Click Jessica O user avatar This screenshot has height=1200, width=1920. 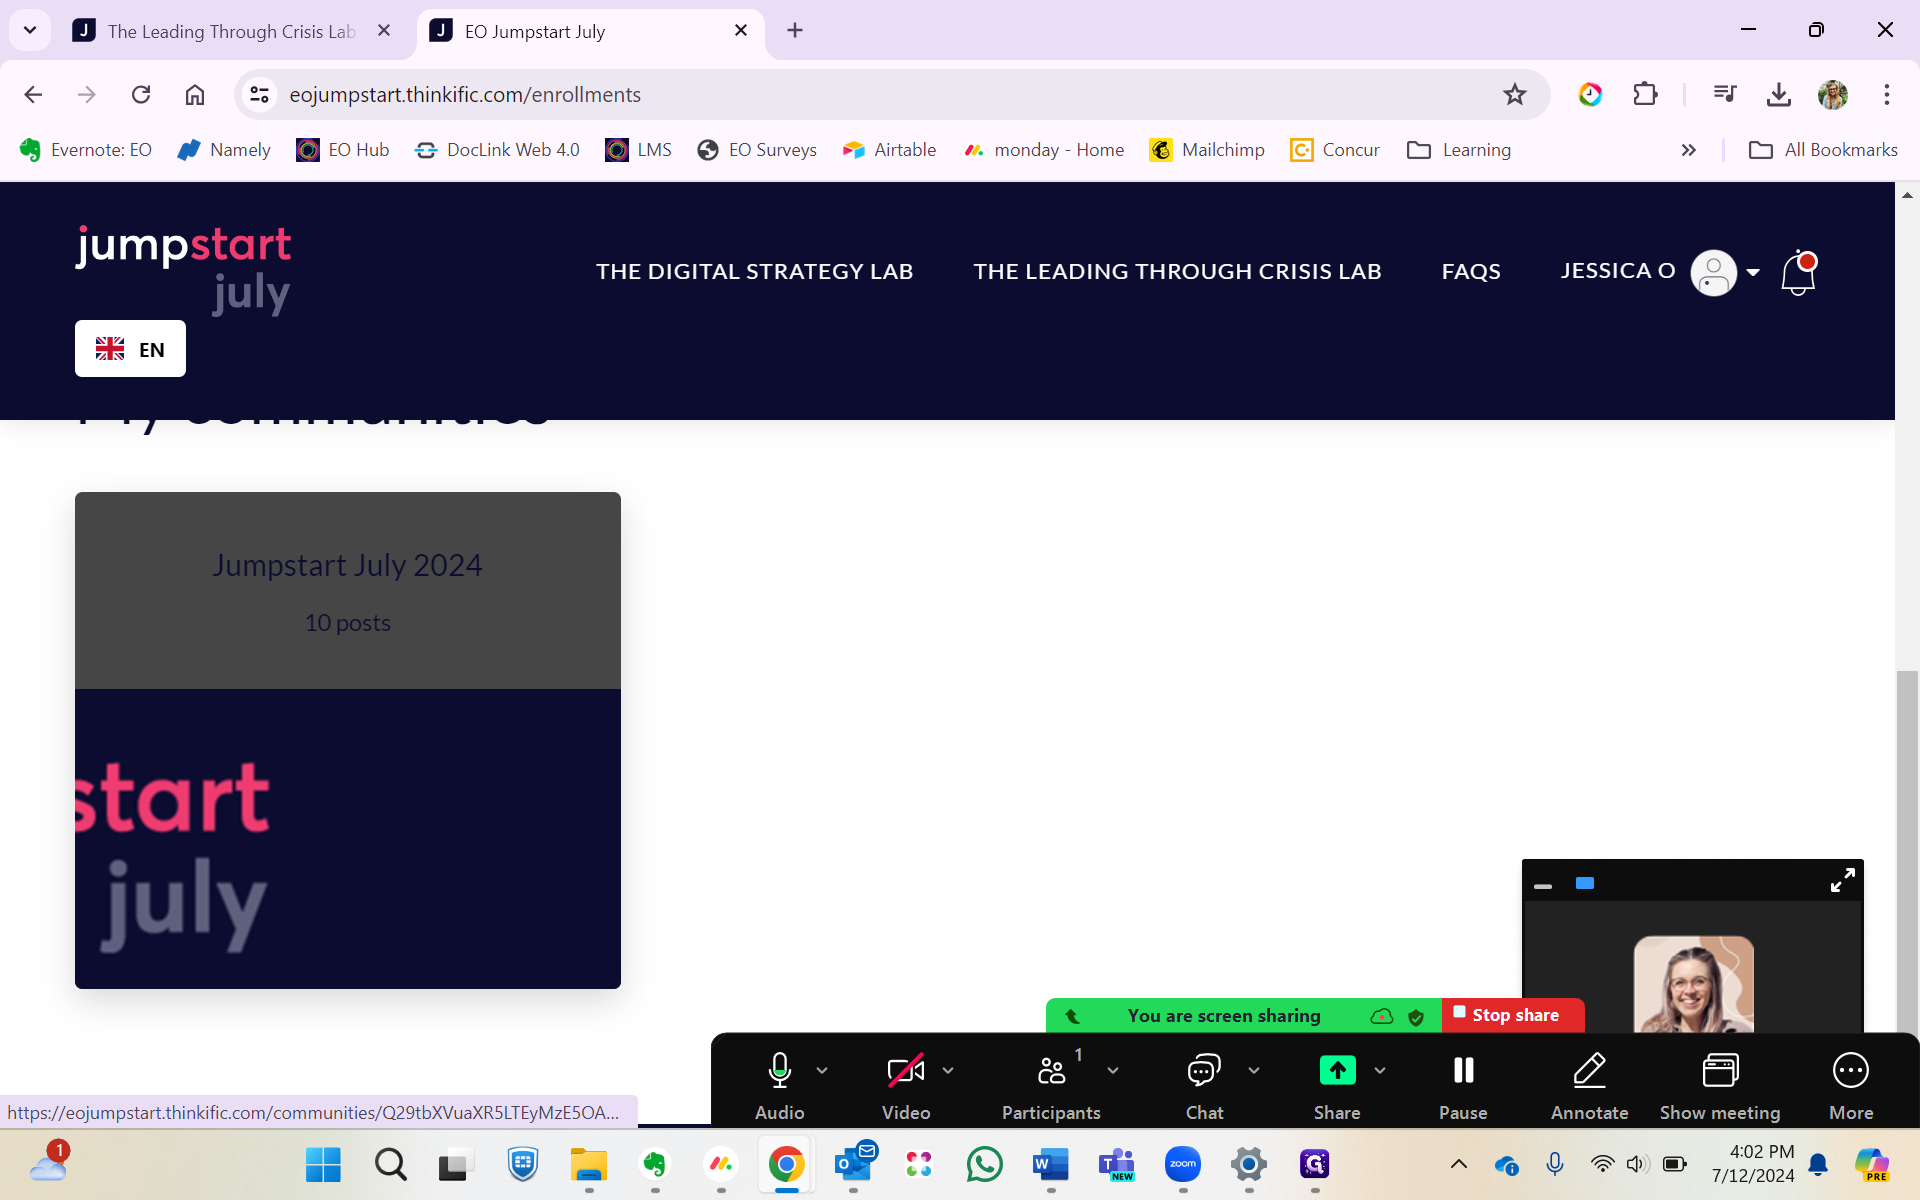(x=1713, y=272)
